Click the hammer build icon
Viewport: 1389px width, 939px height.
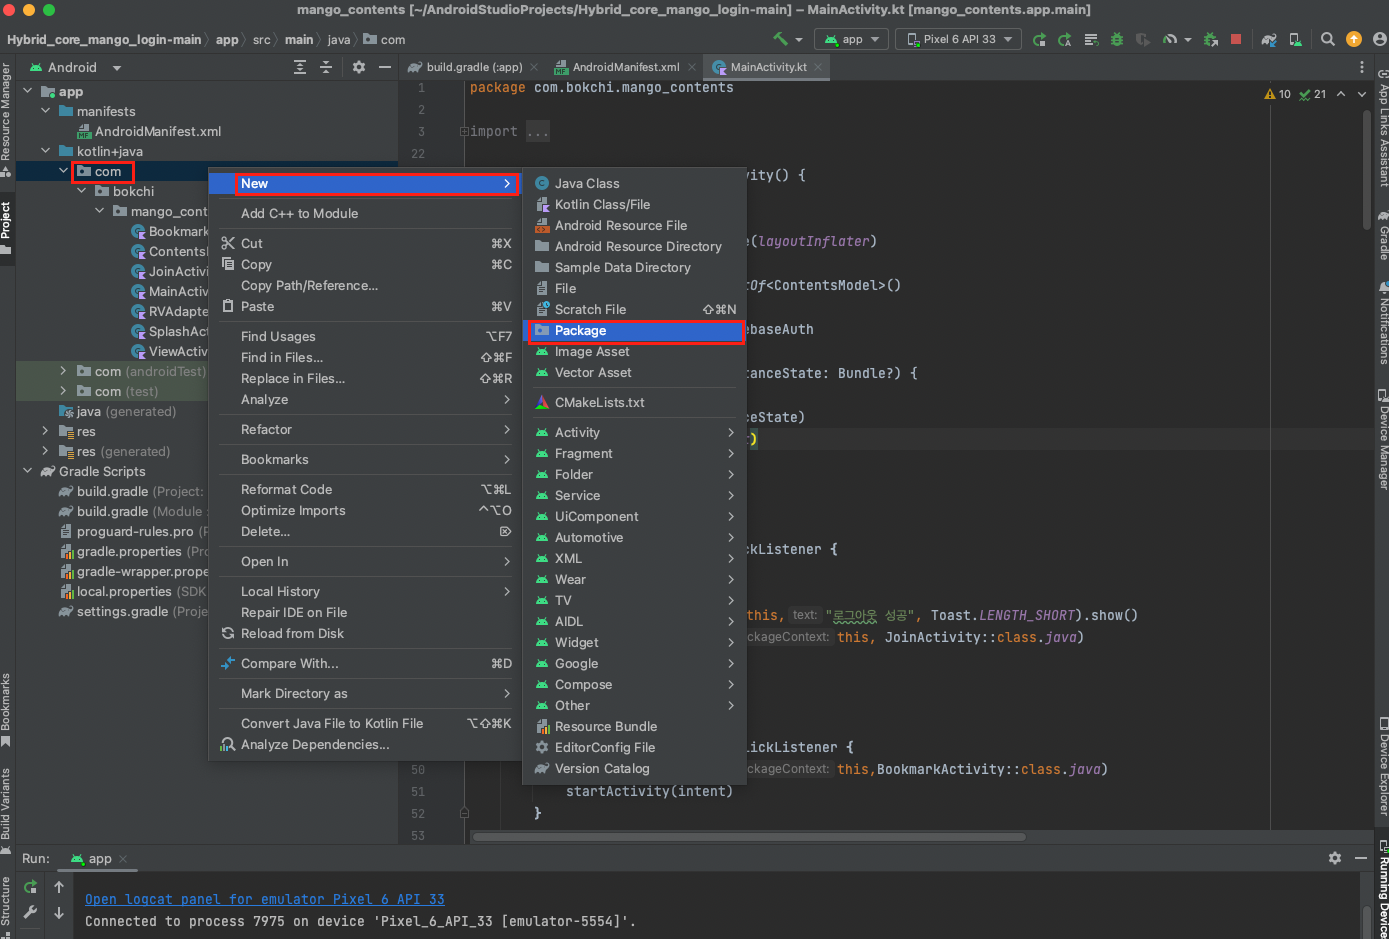pos(780,39)
